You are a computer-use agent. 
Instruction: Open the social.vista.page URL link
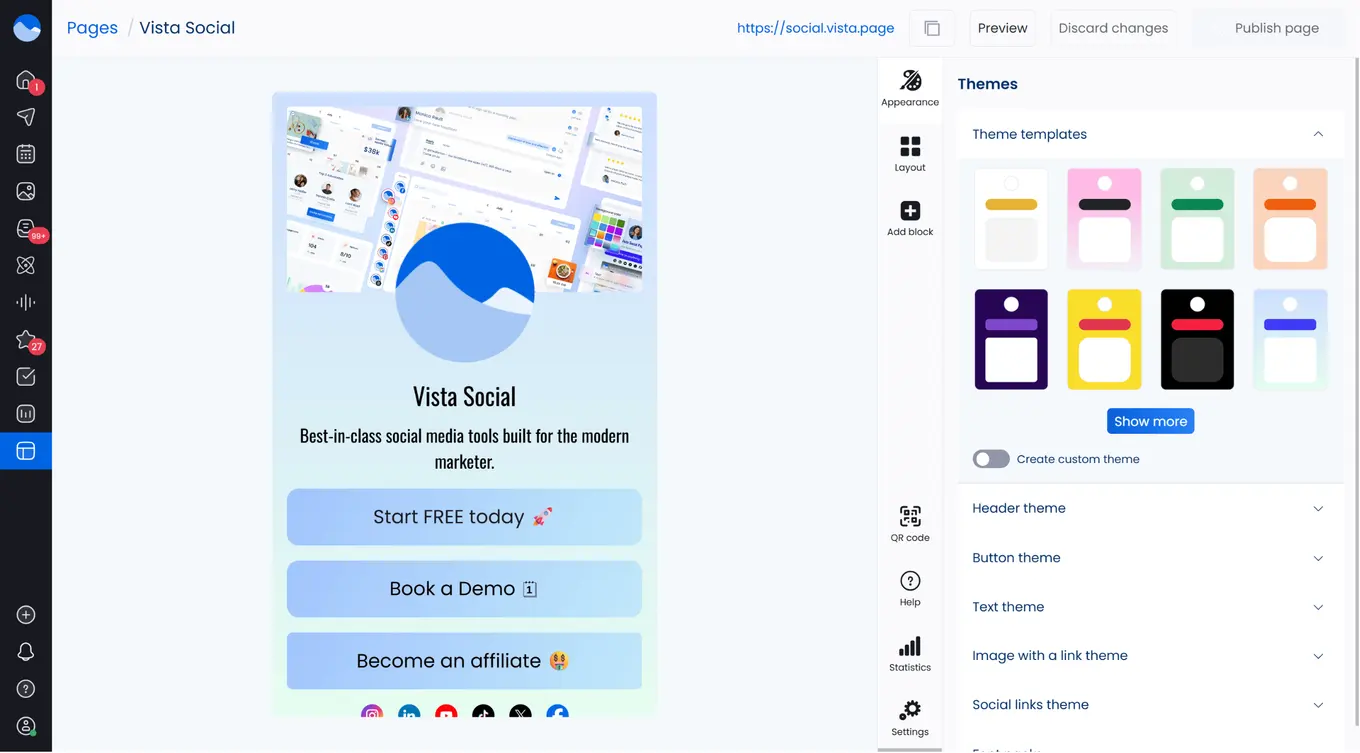(815, 27)
